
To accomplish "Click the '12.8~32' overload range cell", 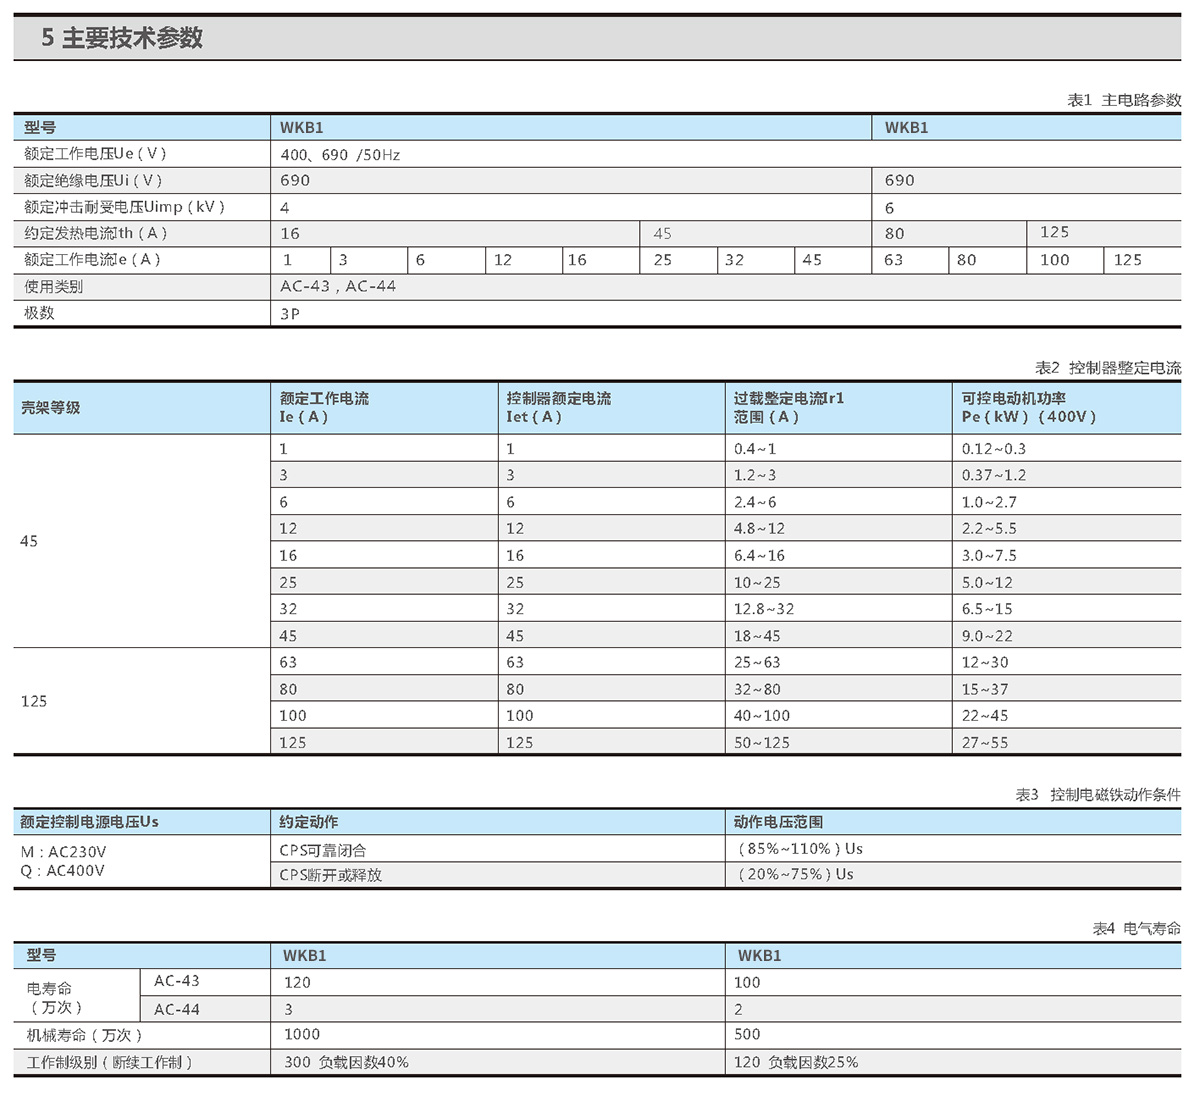I will tap(763, 609).
